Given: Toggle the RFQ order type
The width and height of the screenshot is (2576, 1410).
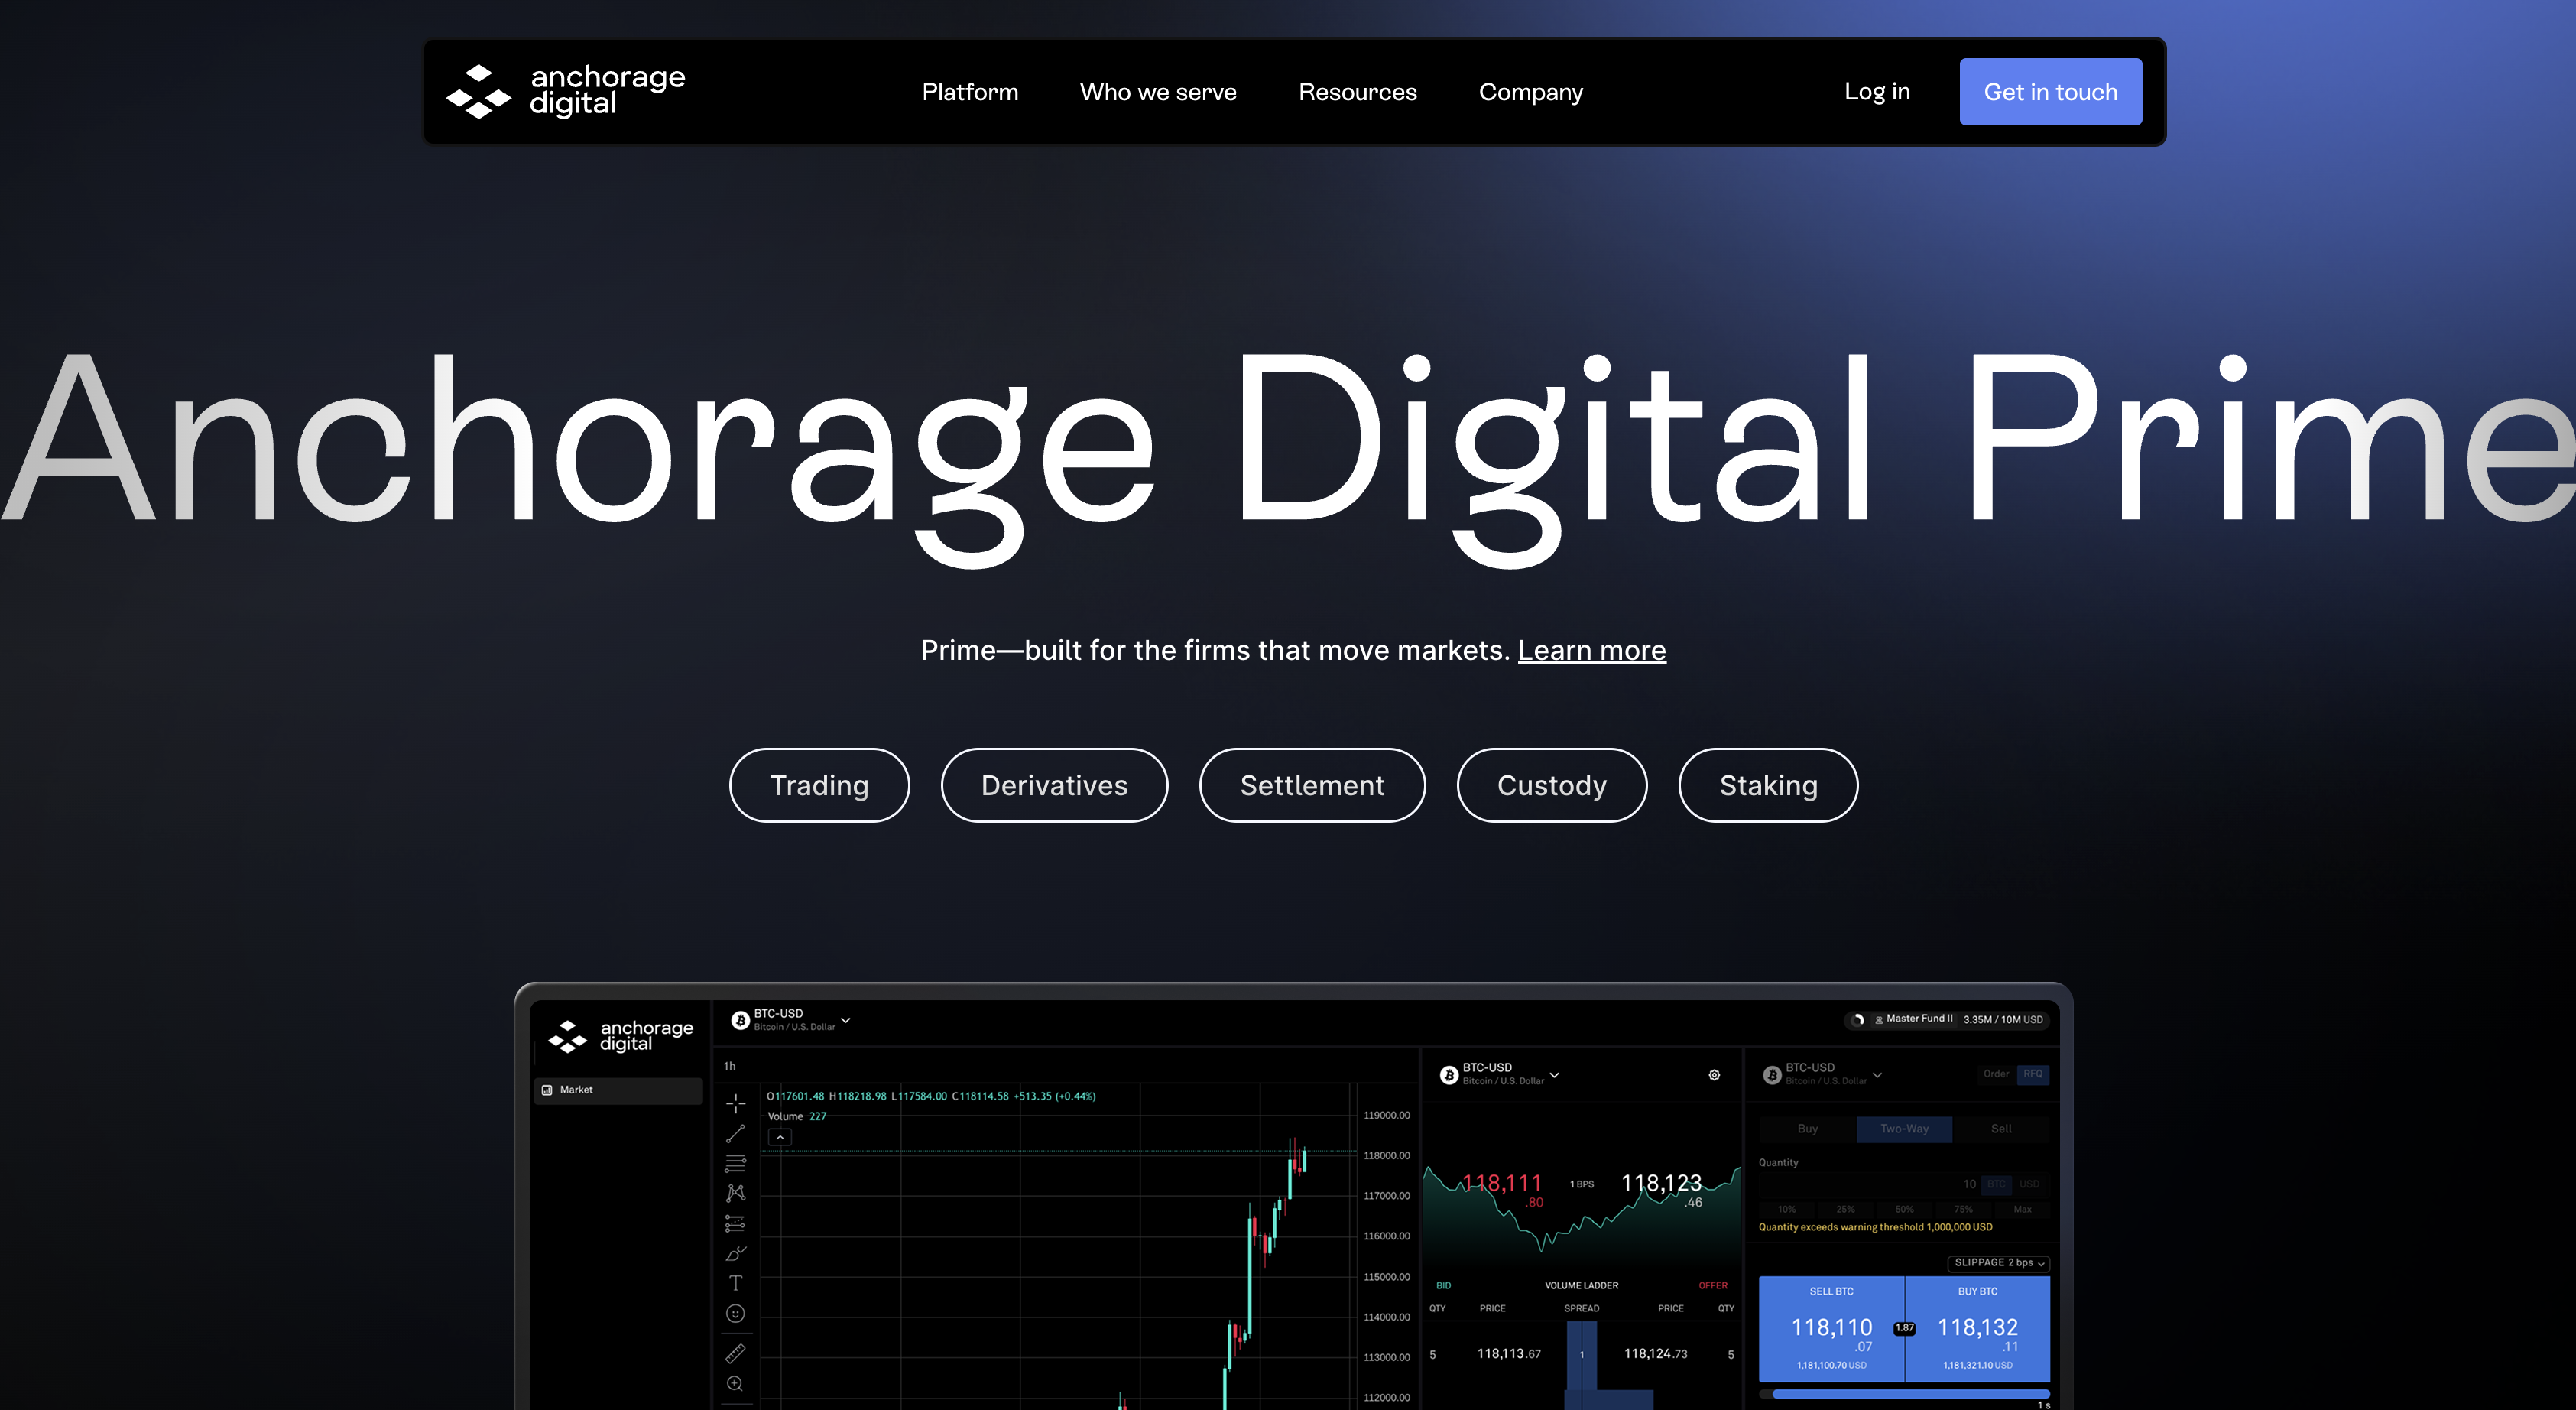Looking at the screenshot, I should 2033,1074.
